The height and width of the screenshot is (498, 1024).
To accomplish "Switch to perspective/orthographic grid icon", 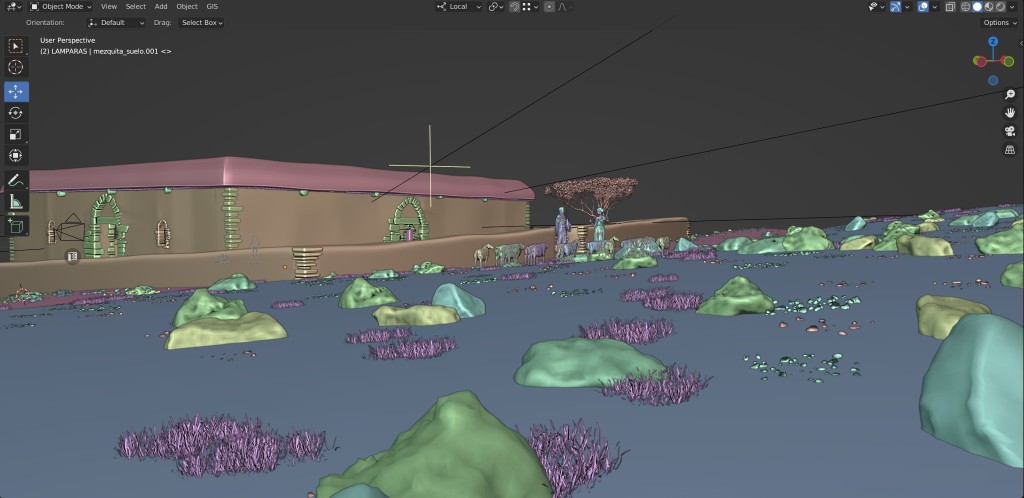I will pyautogui.click(x=1010, y=149).
